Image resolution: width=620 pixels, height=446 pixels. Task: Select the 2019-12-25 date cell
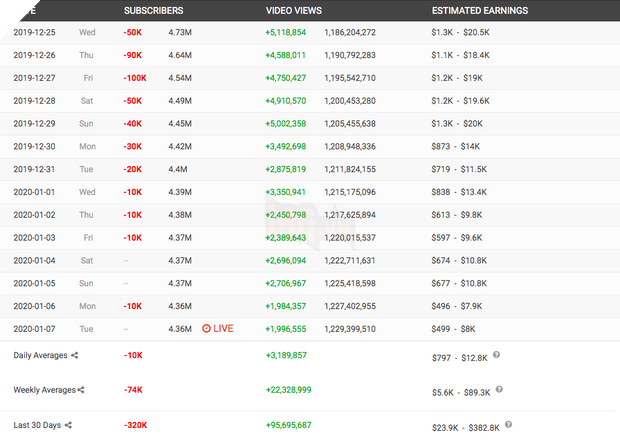pyautogui.click(x=36, y=32)
